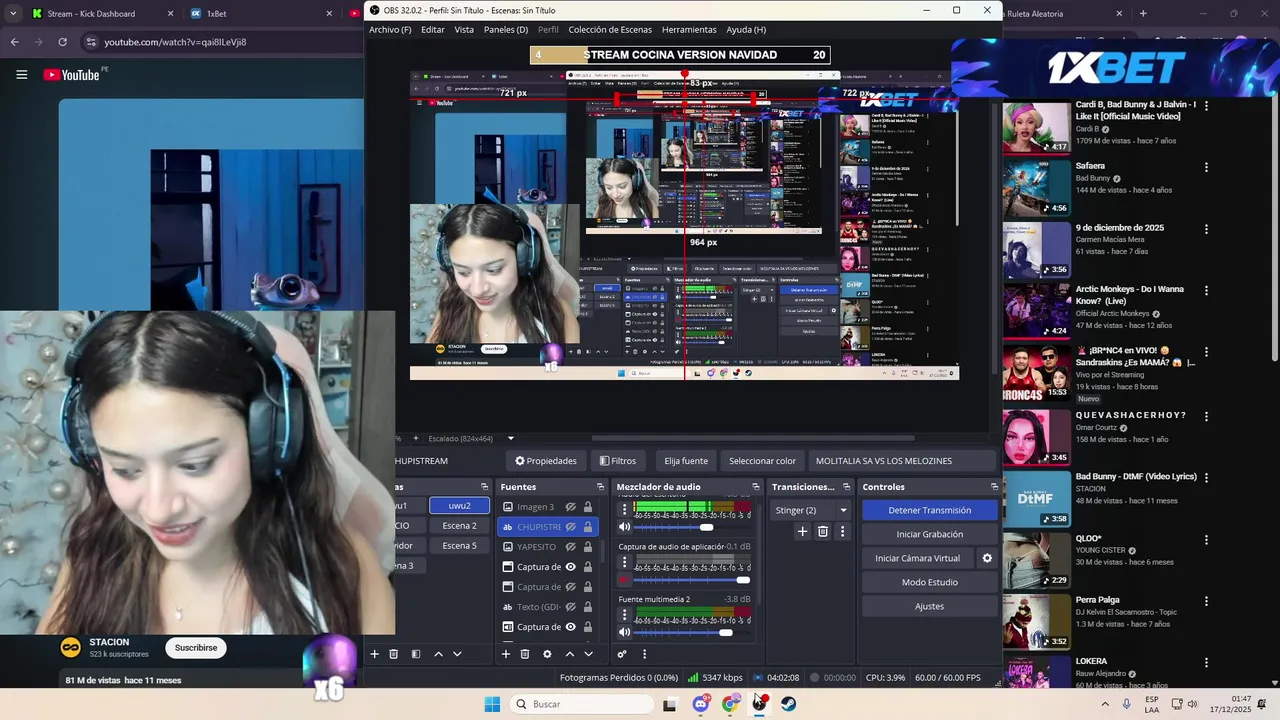Screen dimensions: 1280x720
Task: Unlock the Imagen 3 source
Action: (x=588, y=507)
